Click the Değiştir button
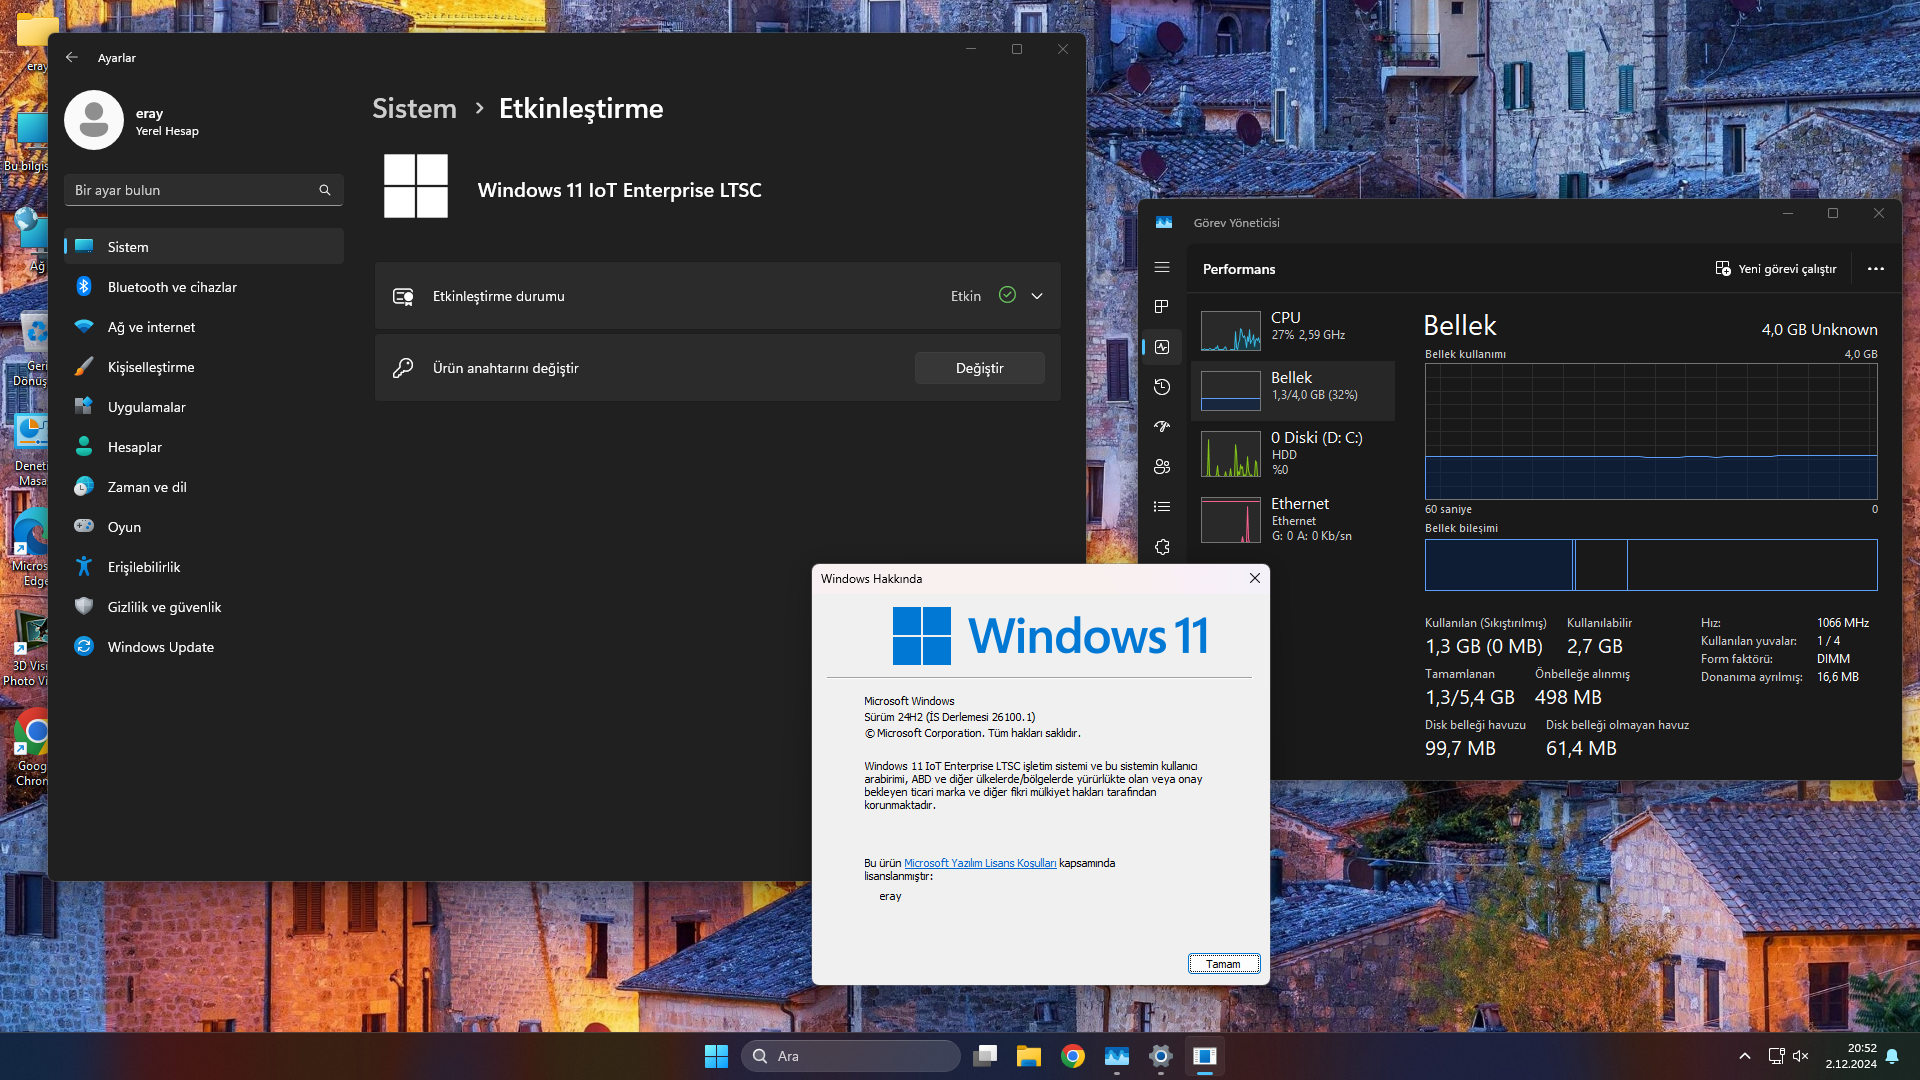The image size is (1920, 1080). [x=979, y=368]
